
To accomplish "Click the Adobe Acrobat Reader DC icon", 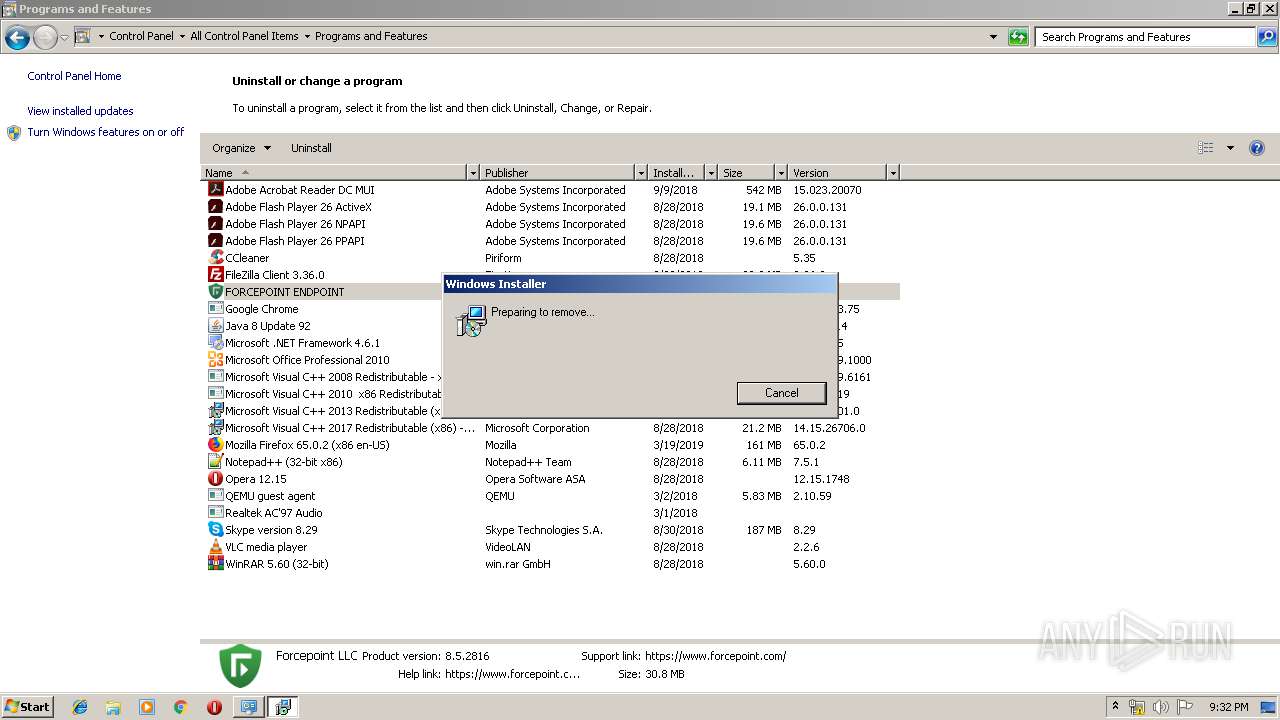I will tap(215, 189).
